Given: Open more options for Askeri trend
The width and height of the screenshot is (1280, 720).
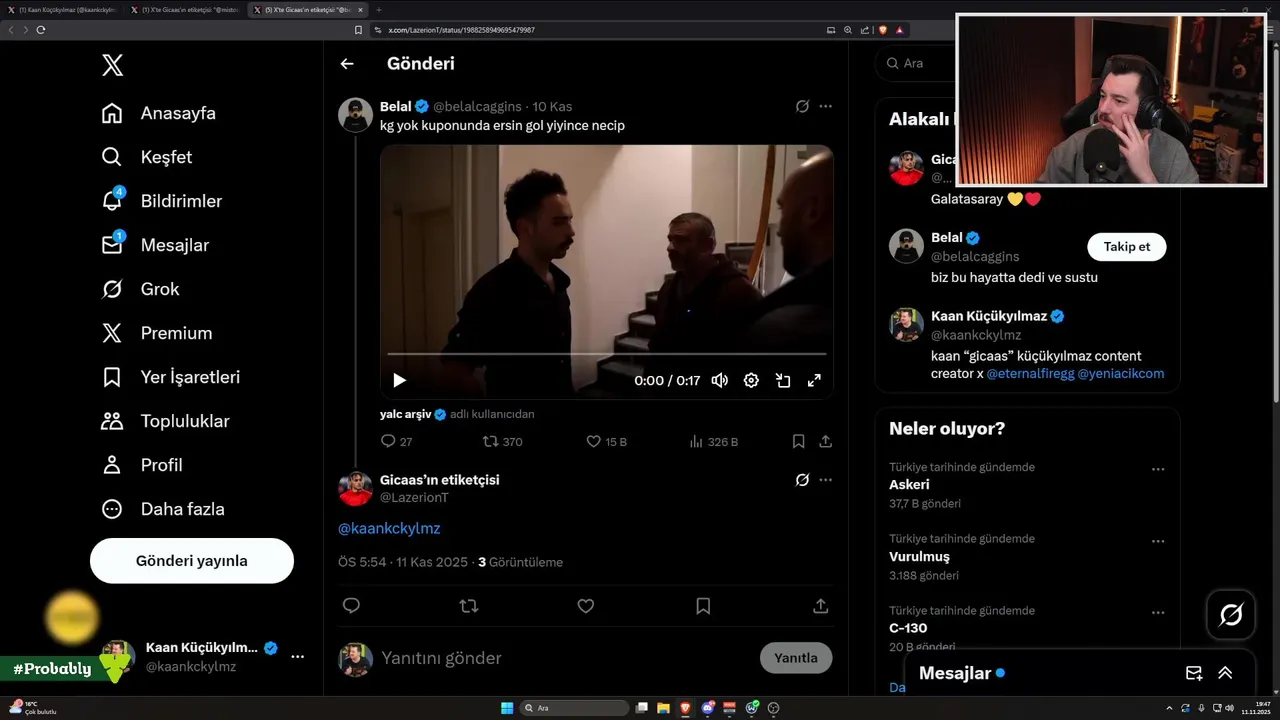Looking at the screenshot, I should (1158, 469).
